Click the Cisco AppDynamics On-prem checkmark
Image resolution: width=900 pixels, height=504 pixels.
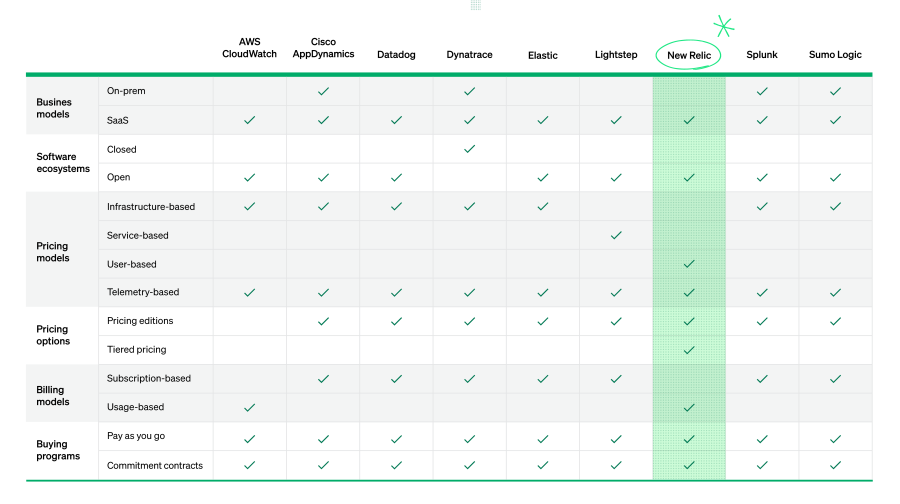[323, 91]
